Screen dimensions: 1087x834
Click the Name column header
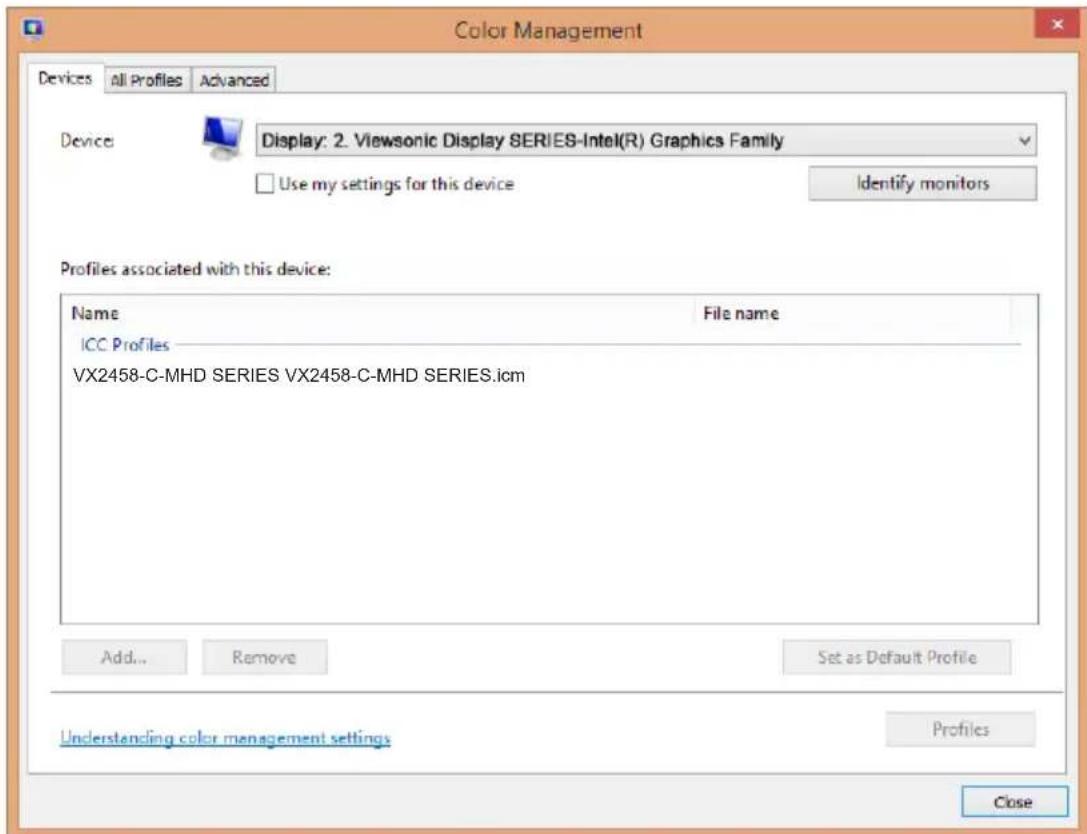click(379, 313)
